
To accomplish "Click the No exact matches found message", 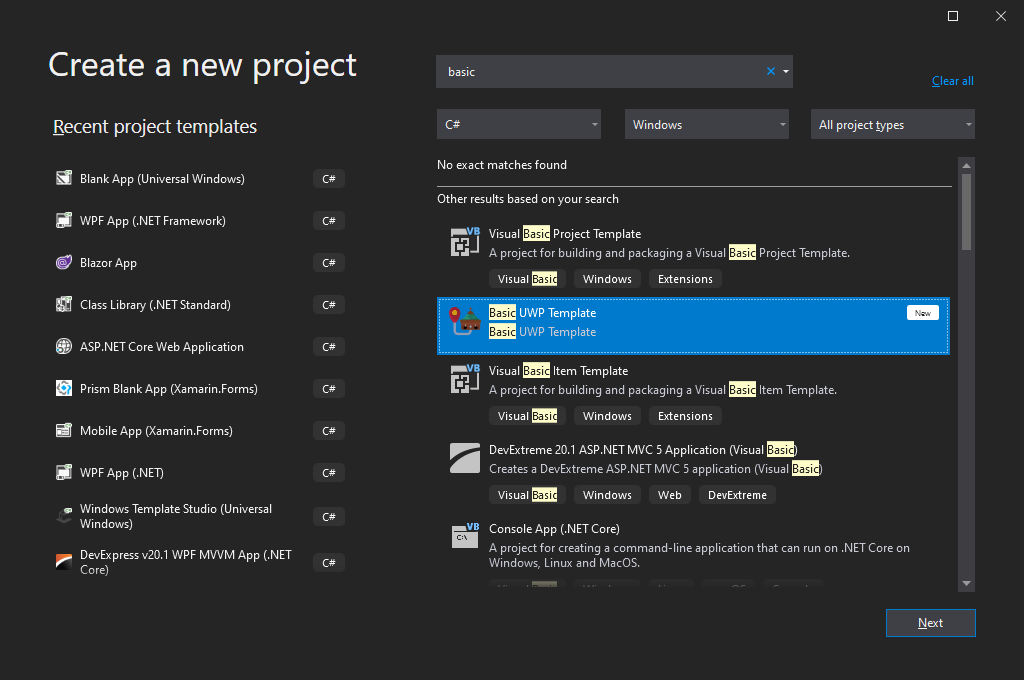I will (502, 165).
